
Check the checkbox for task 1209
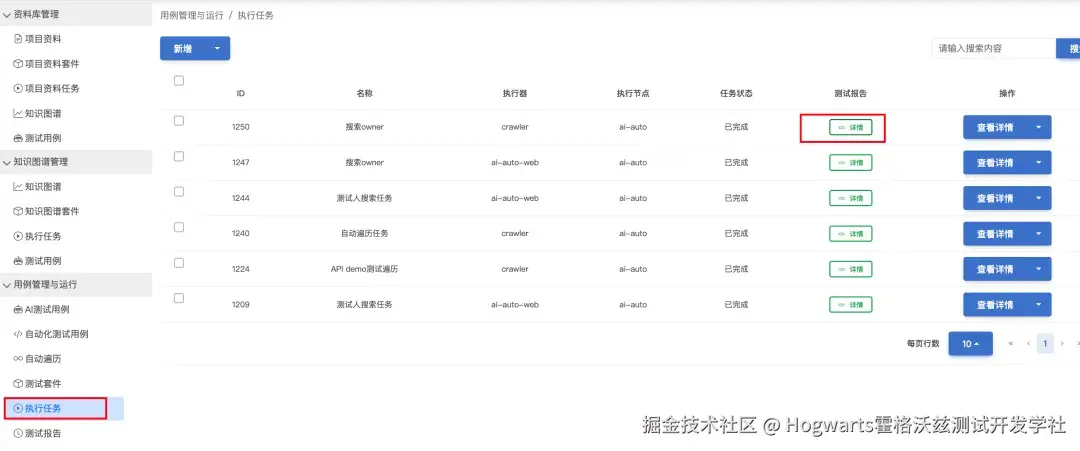179,298
